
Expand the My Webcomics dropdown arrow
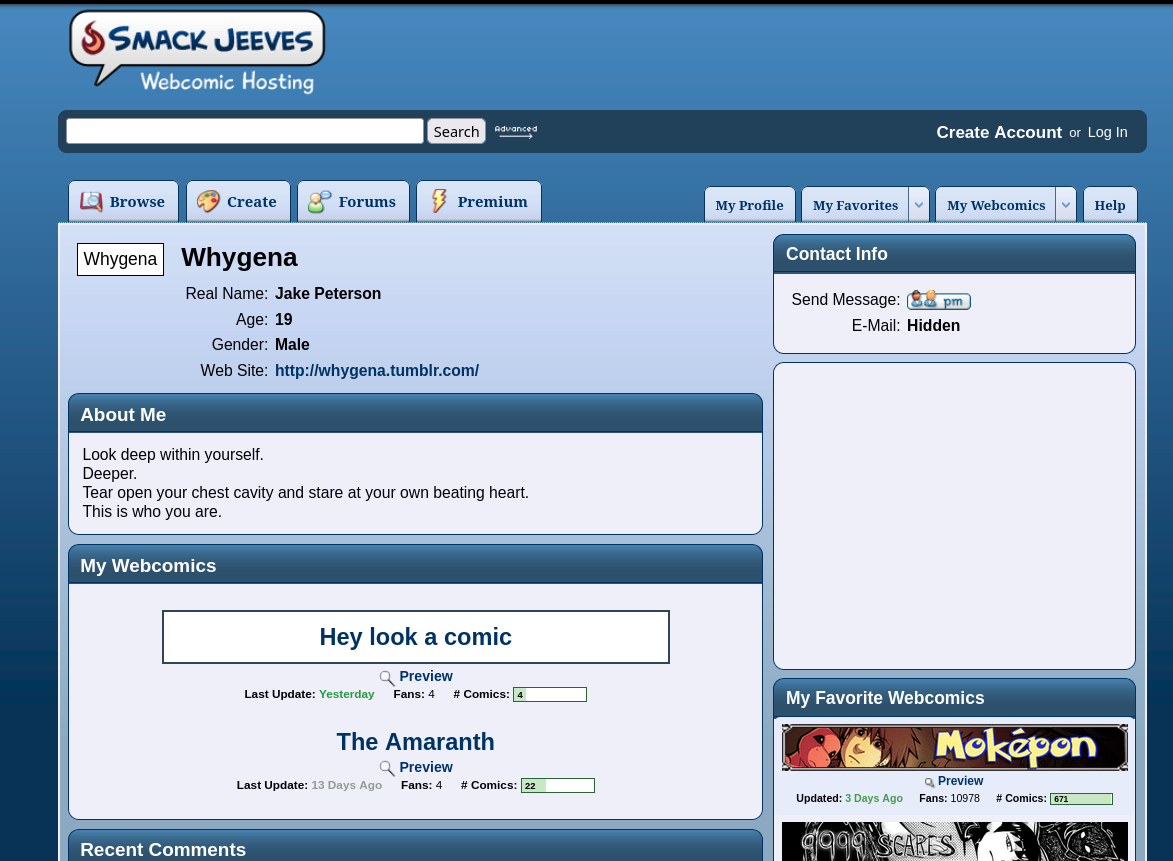pyautogui.click(x=1066, y=205)
